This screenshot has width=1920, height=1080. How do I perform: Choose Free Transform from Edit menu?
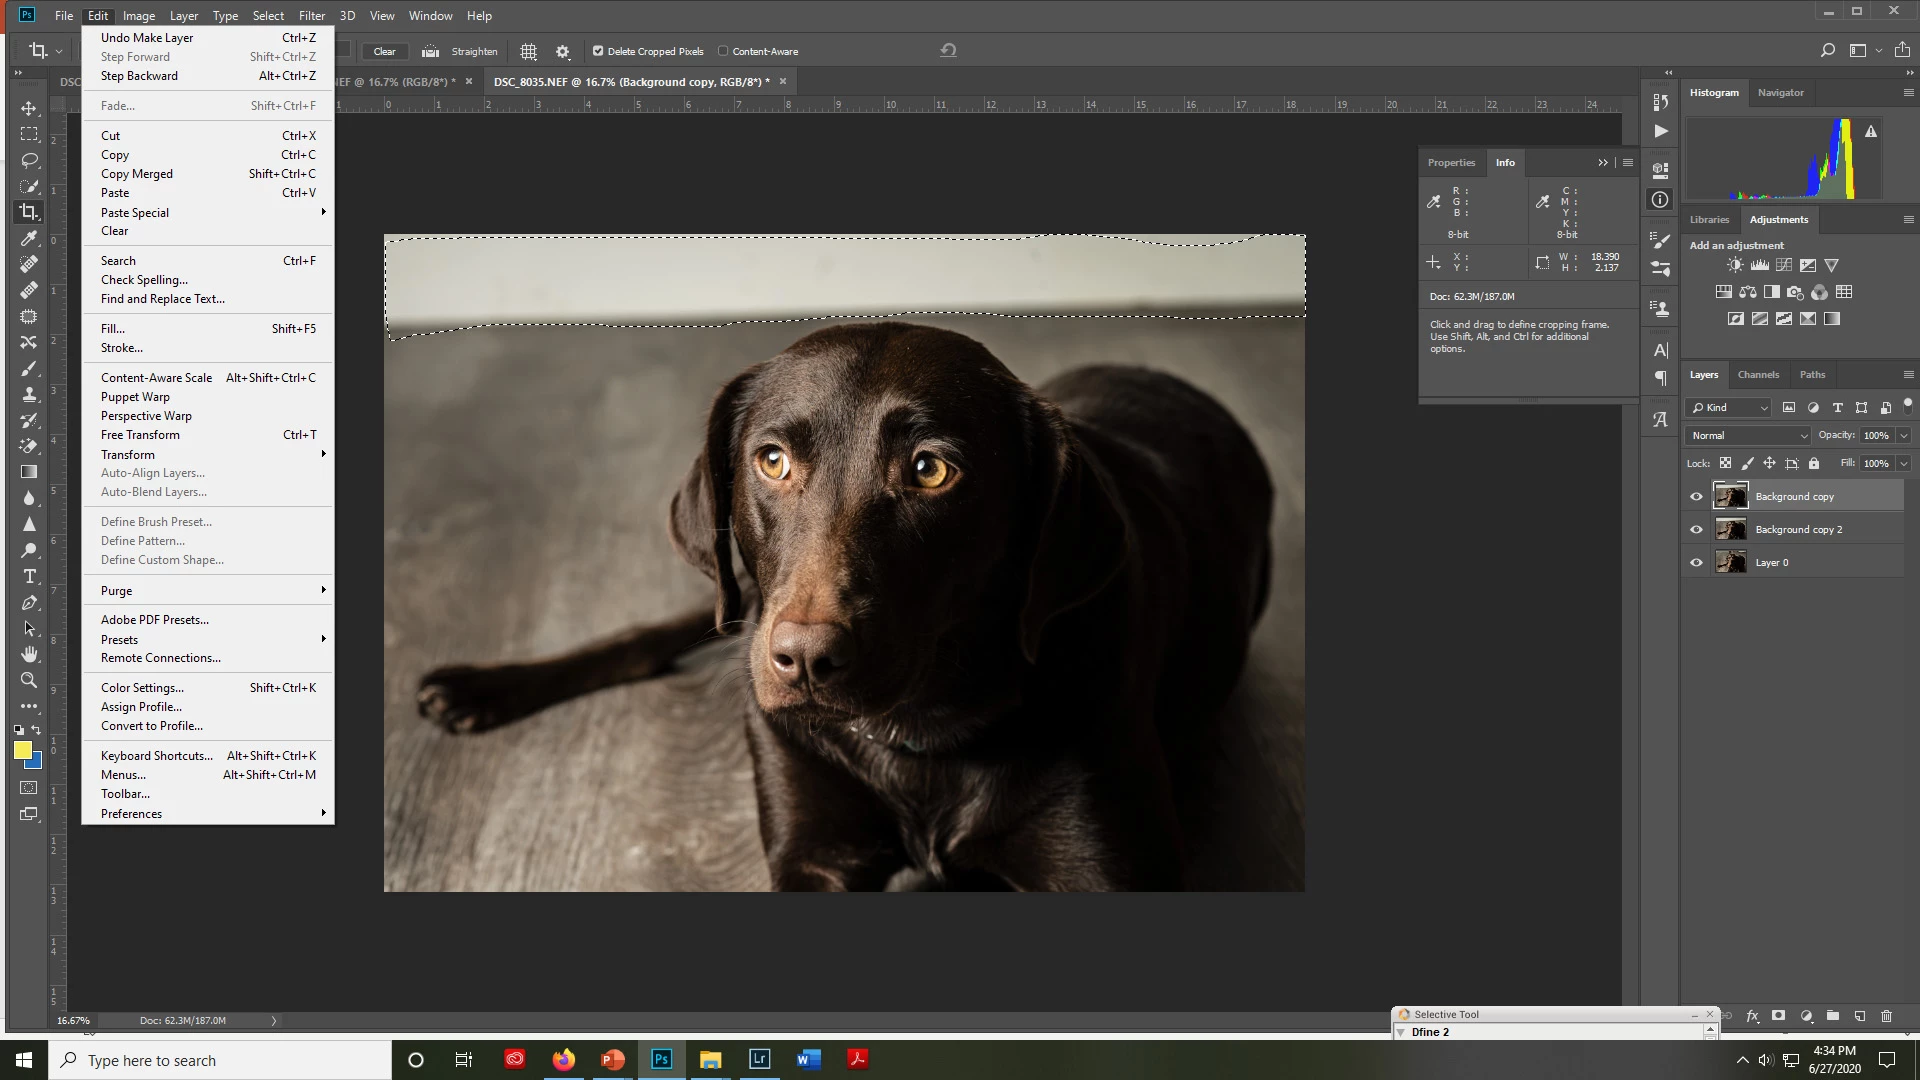tap(140, 435)
